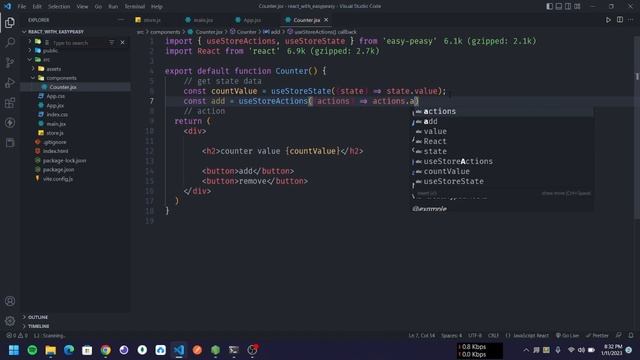Open the Selection menu
The width and height of the screenshot is (640, 360).
click(x=59, y=7)
